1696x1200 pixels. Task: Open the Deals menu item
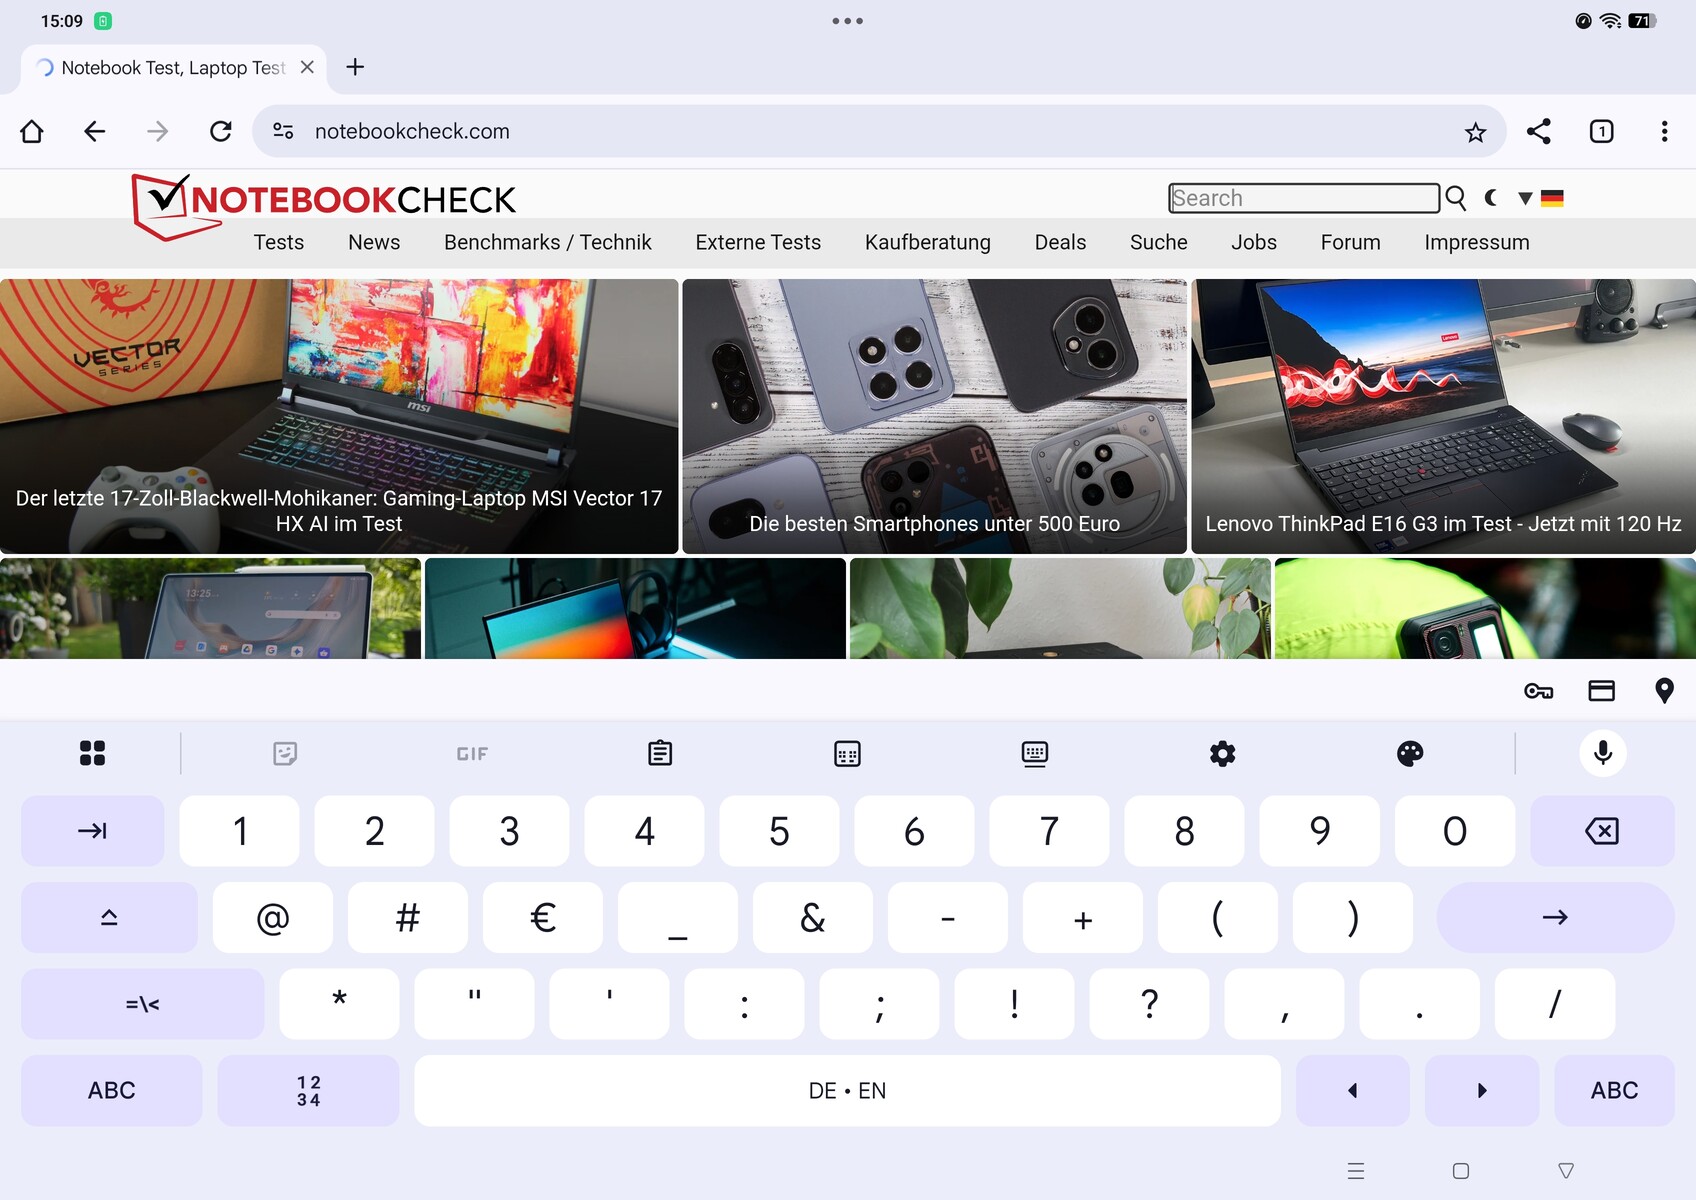click(x=1060, y=242)
